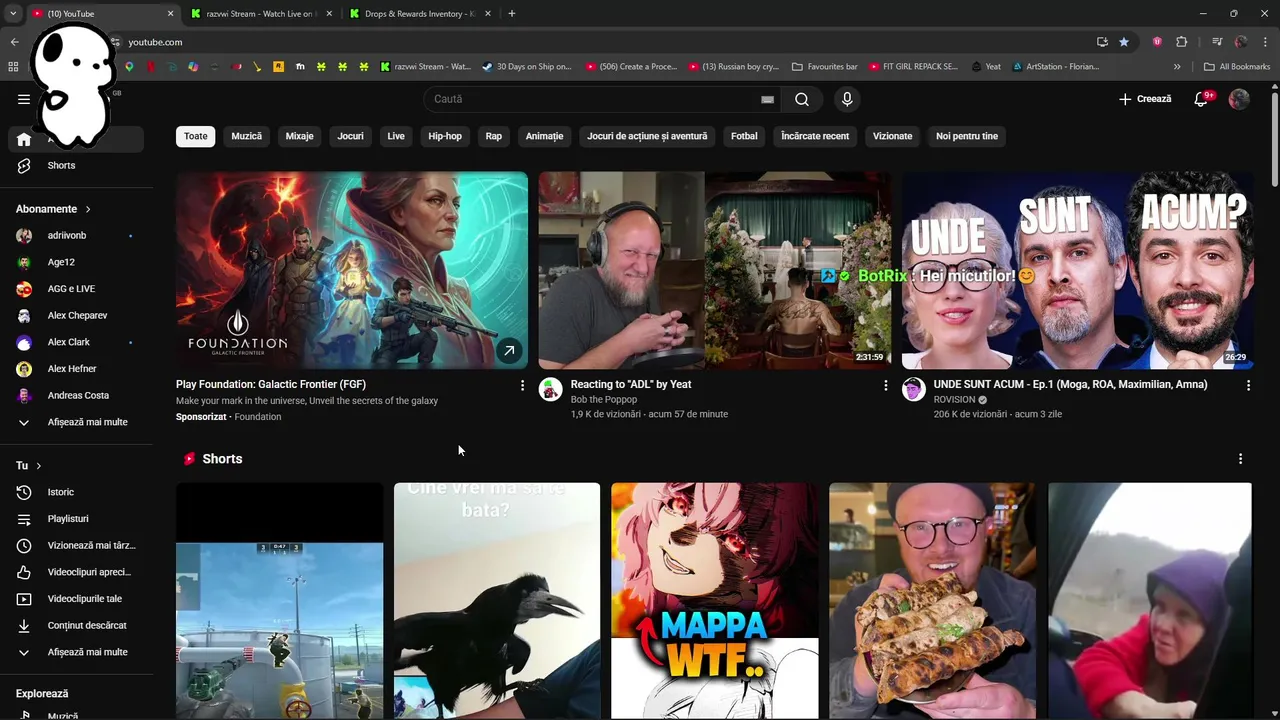Image resolution: width=1280 pixels, height=720 pixels.
Task: Open the Noi pentru tine chip
Action: pyautogui.click(x=967, y=136)
